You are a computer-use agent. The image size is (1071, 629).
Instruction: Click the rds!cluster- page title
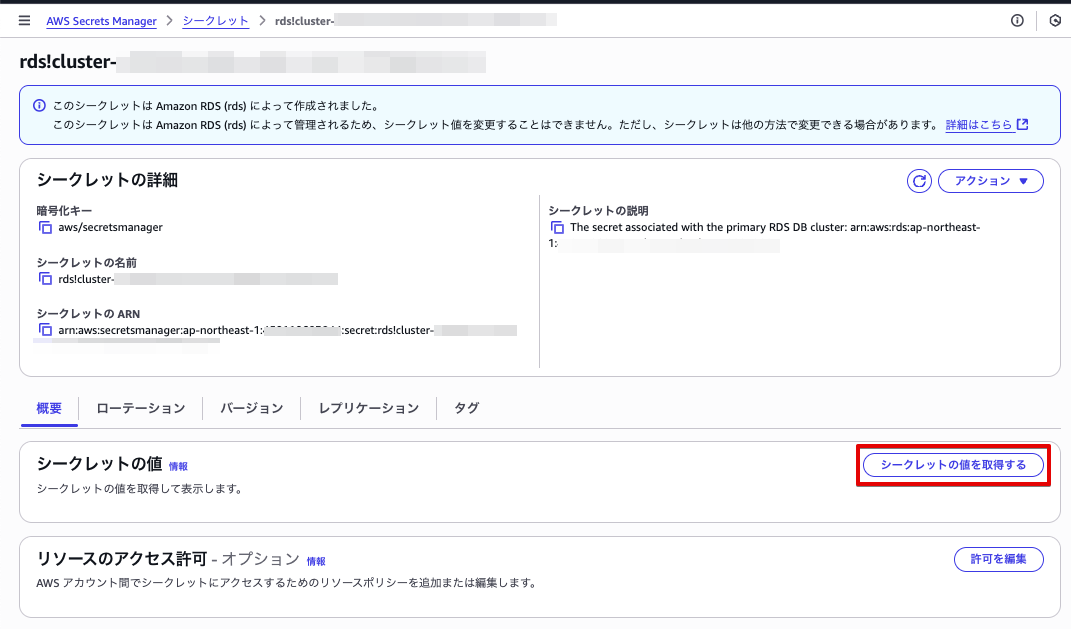[x=252, y=61]
